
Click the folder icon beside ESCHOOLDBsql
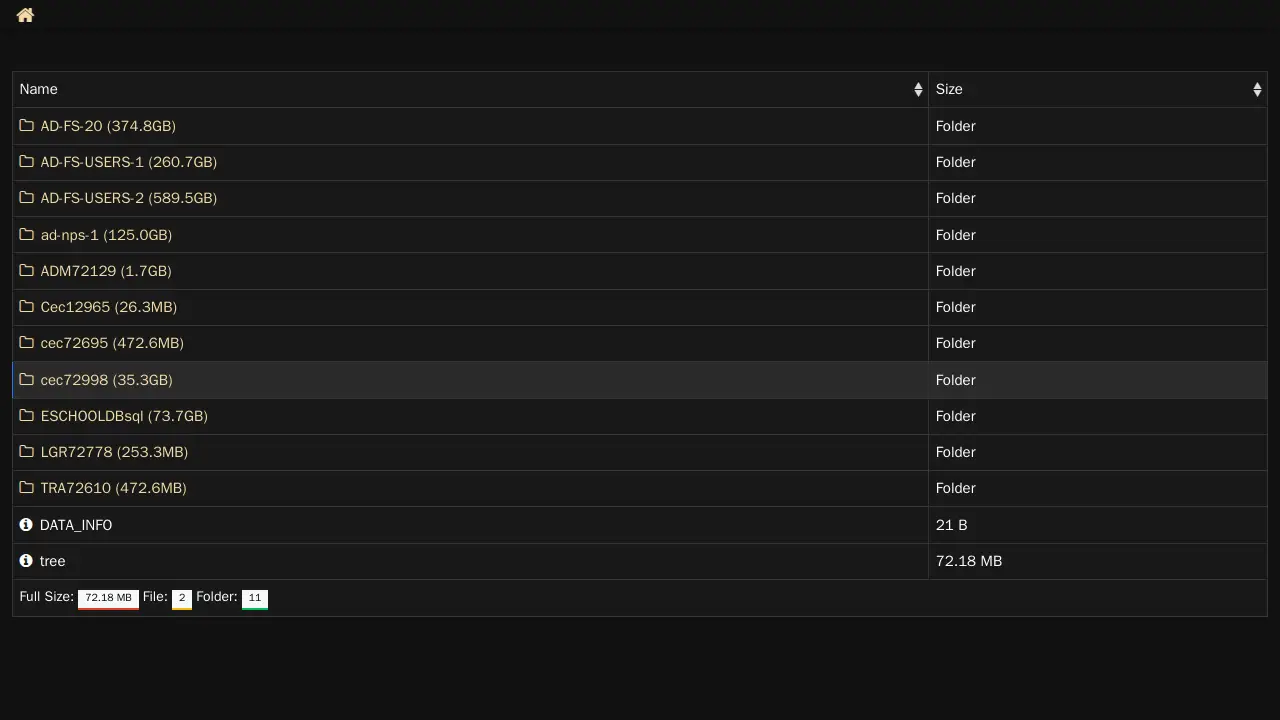coord(27,416)
